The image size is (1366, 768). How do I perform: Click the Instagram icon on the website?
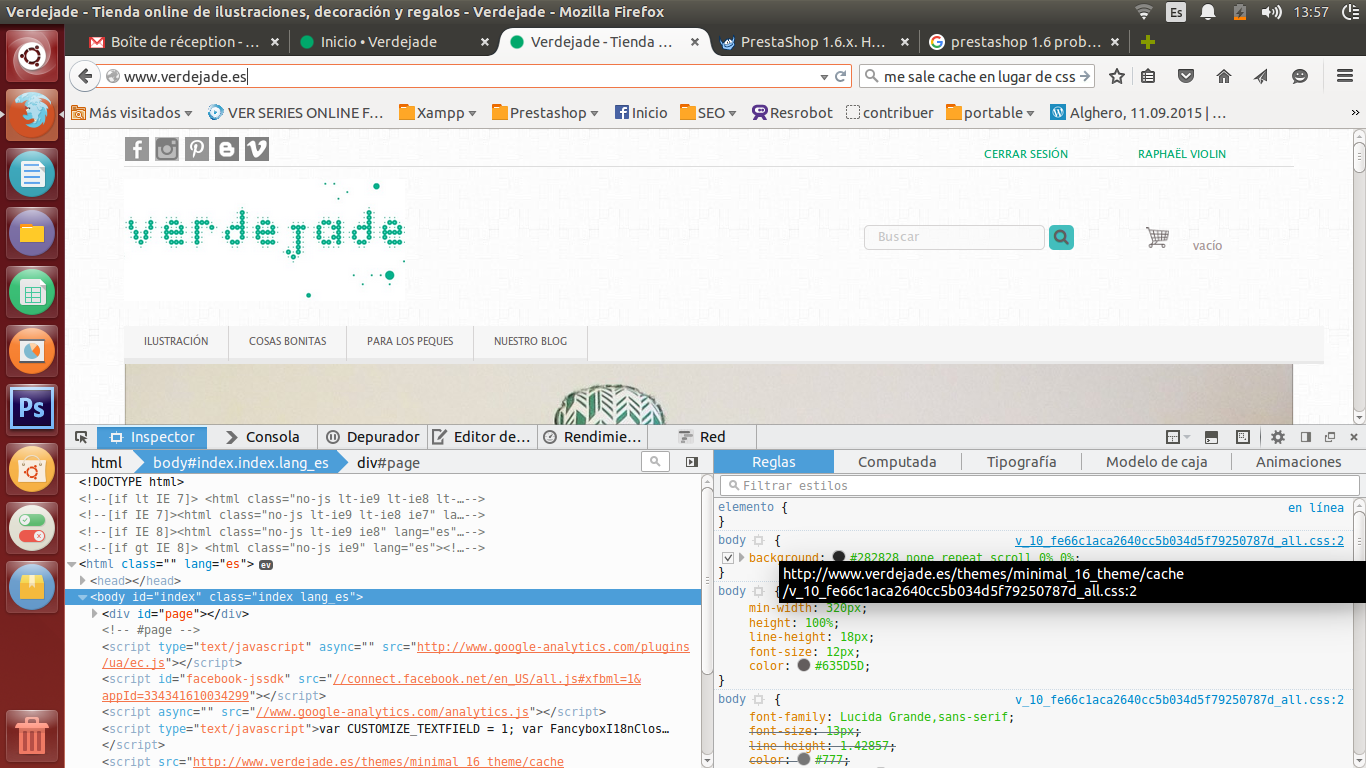[x=167, y=149]
